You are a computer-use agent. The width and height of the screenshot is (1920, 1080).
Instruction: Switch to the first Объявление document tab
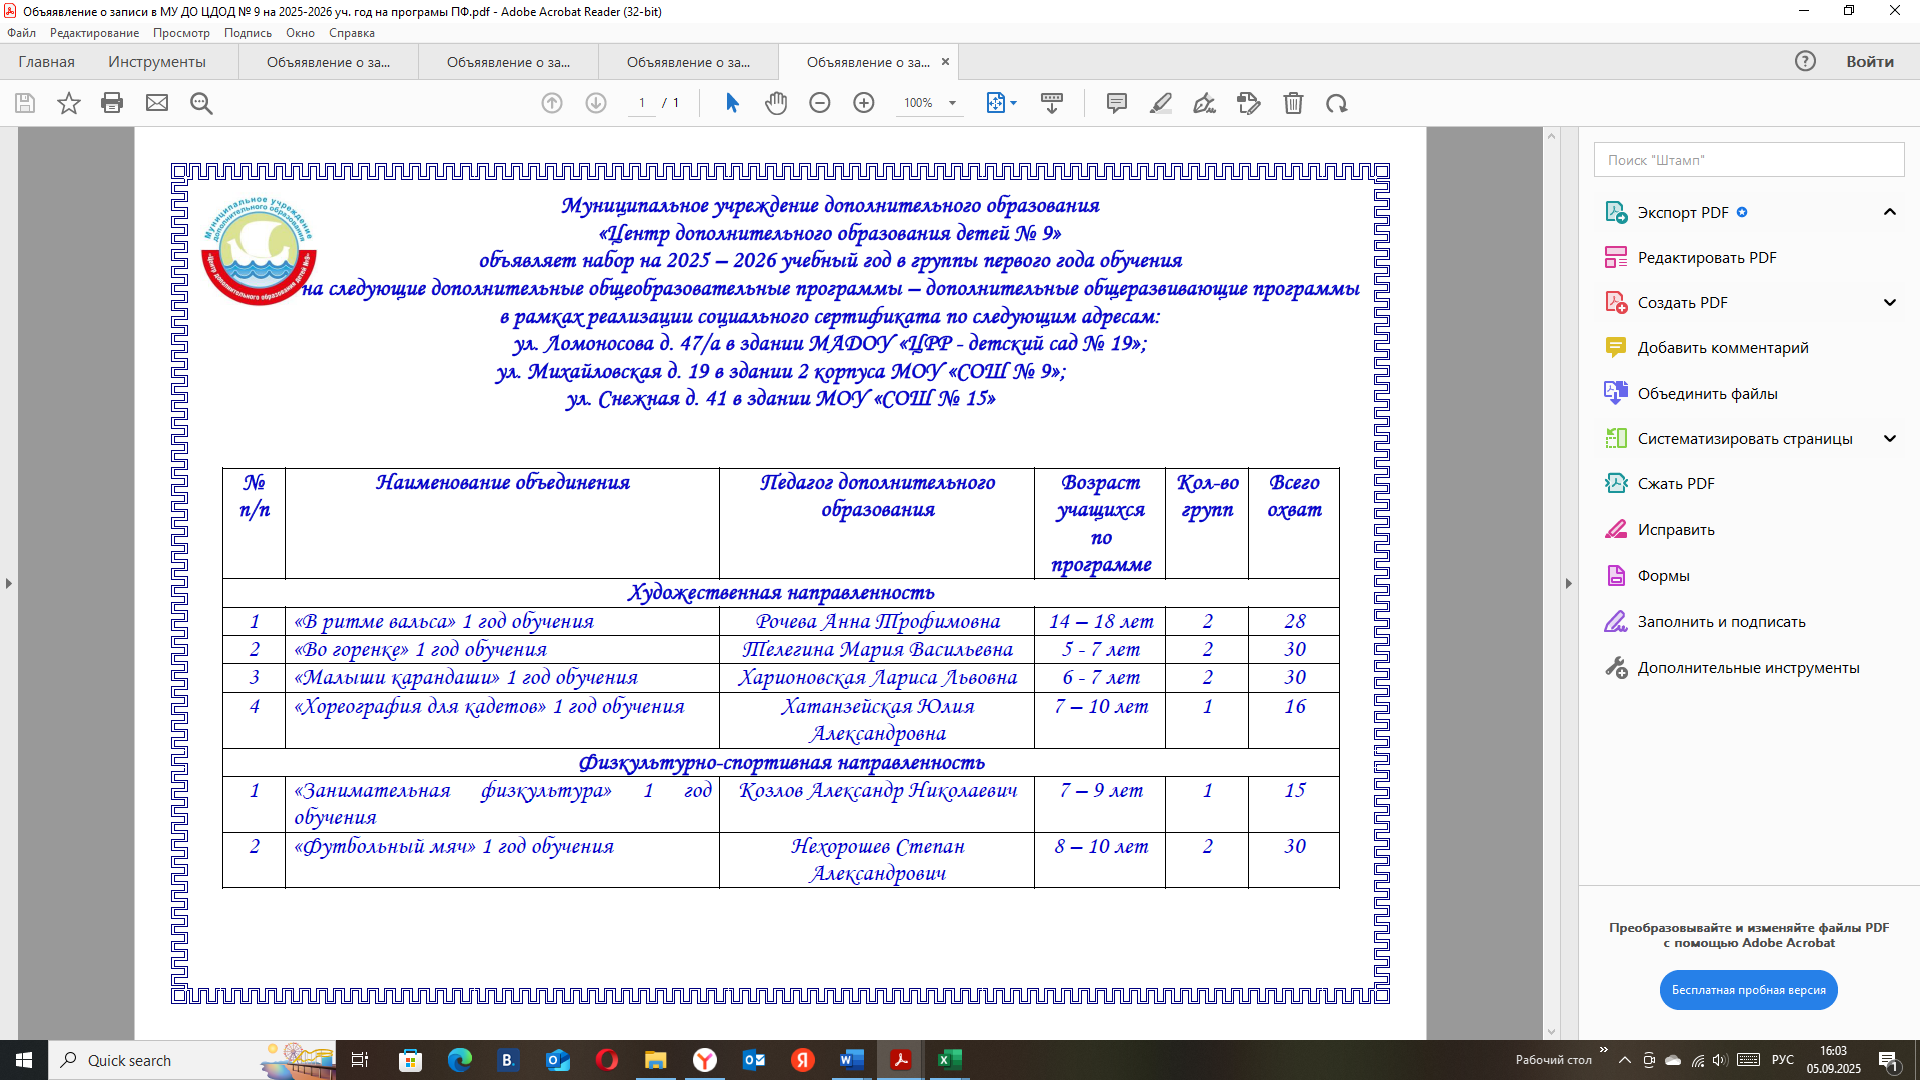328,61
